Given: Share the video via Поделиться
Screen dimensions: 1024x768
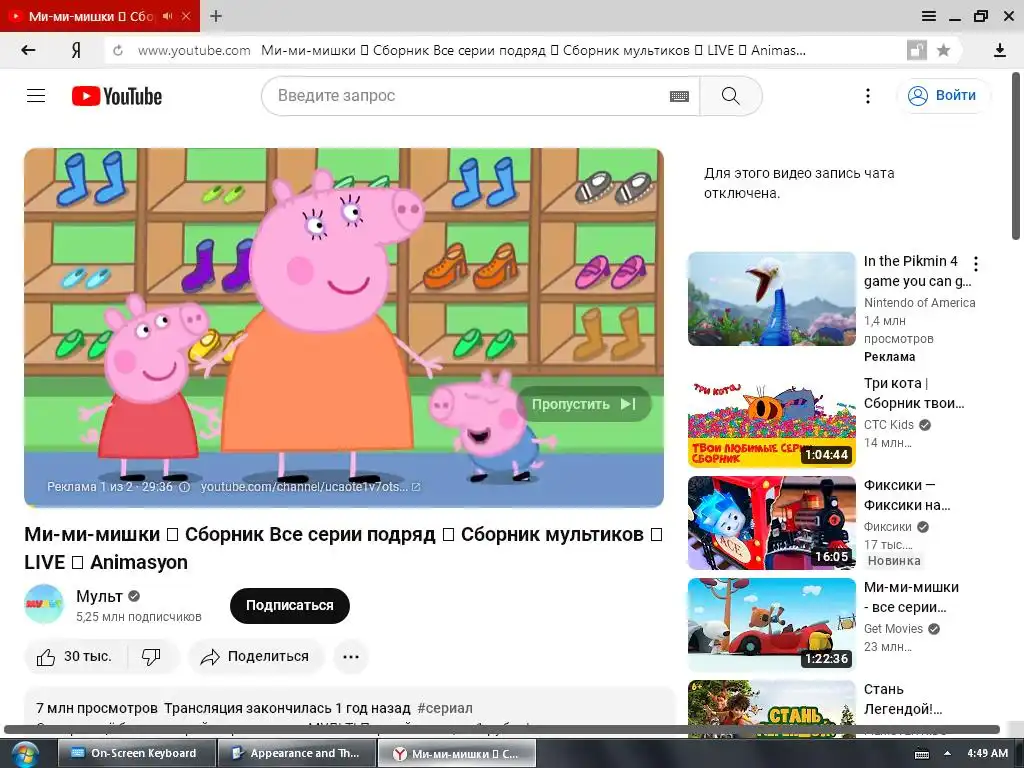Looking at the screenshot, I should click(x=255, y=656).
